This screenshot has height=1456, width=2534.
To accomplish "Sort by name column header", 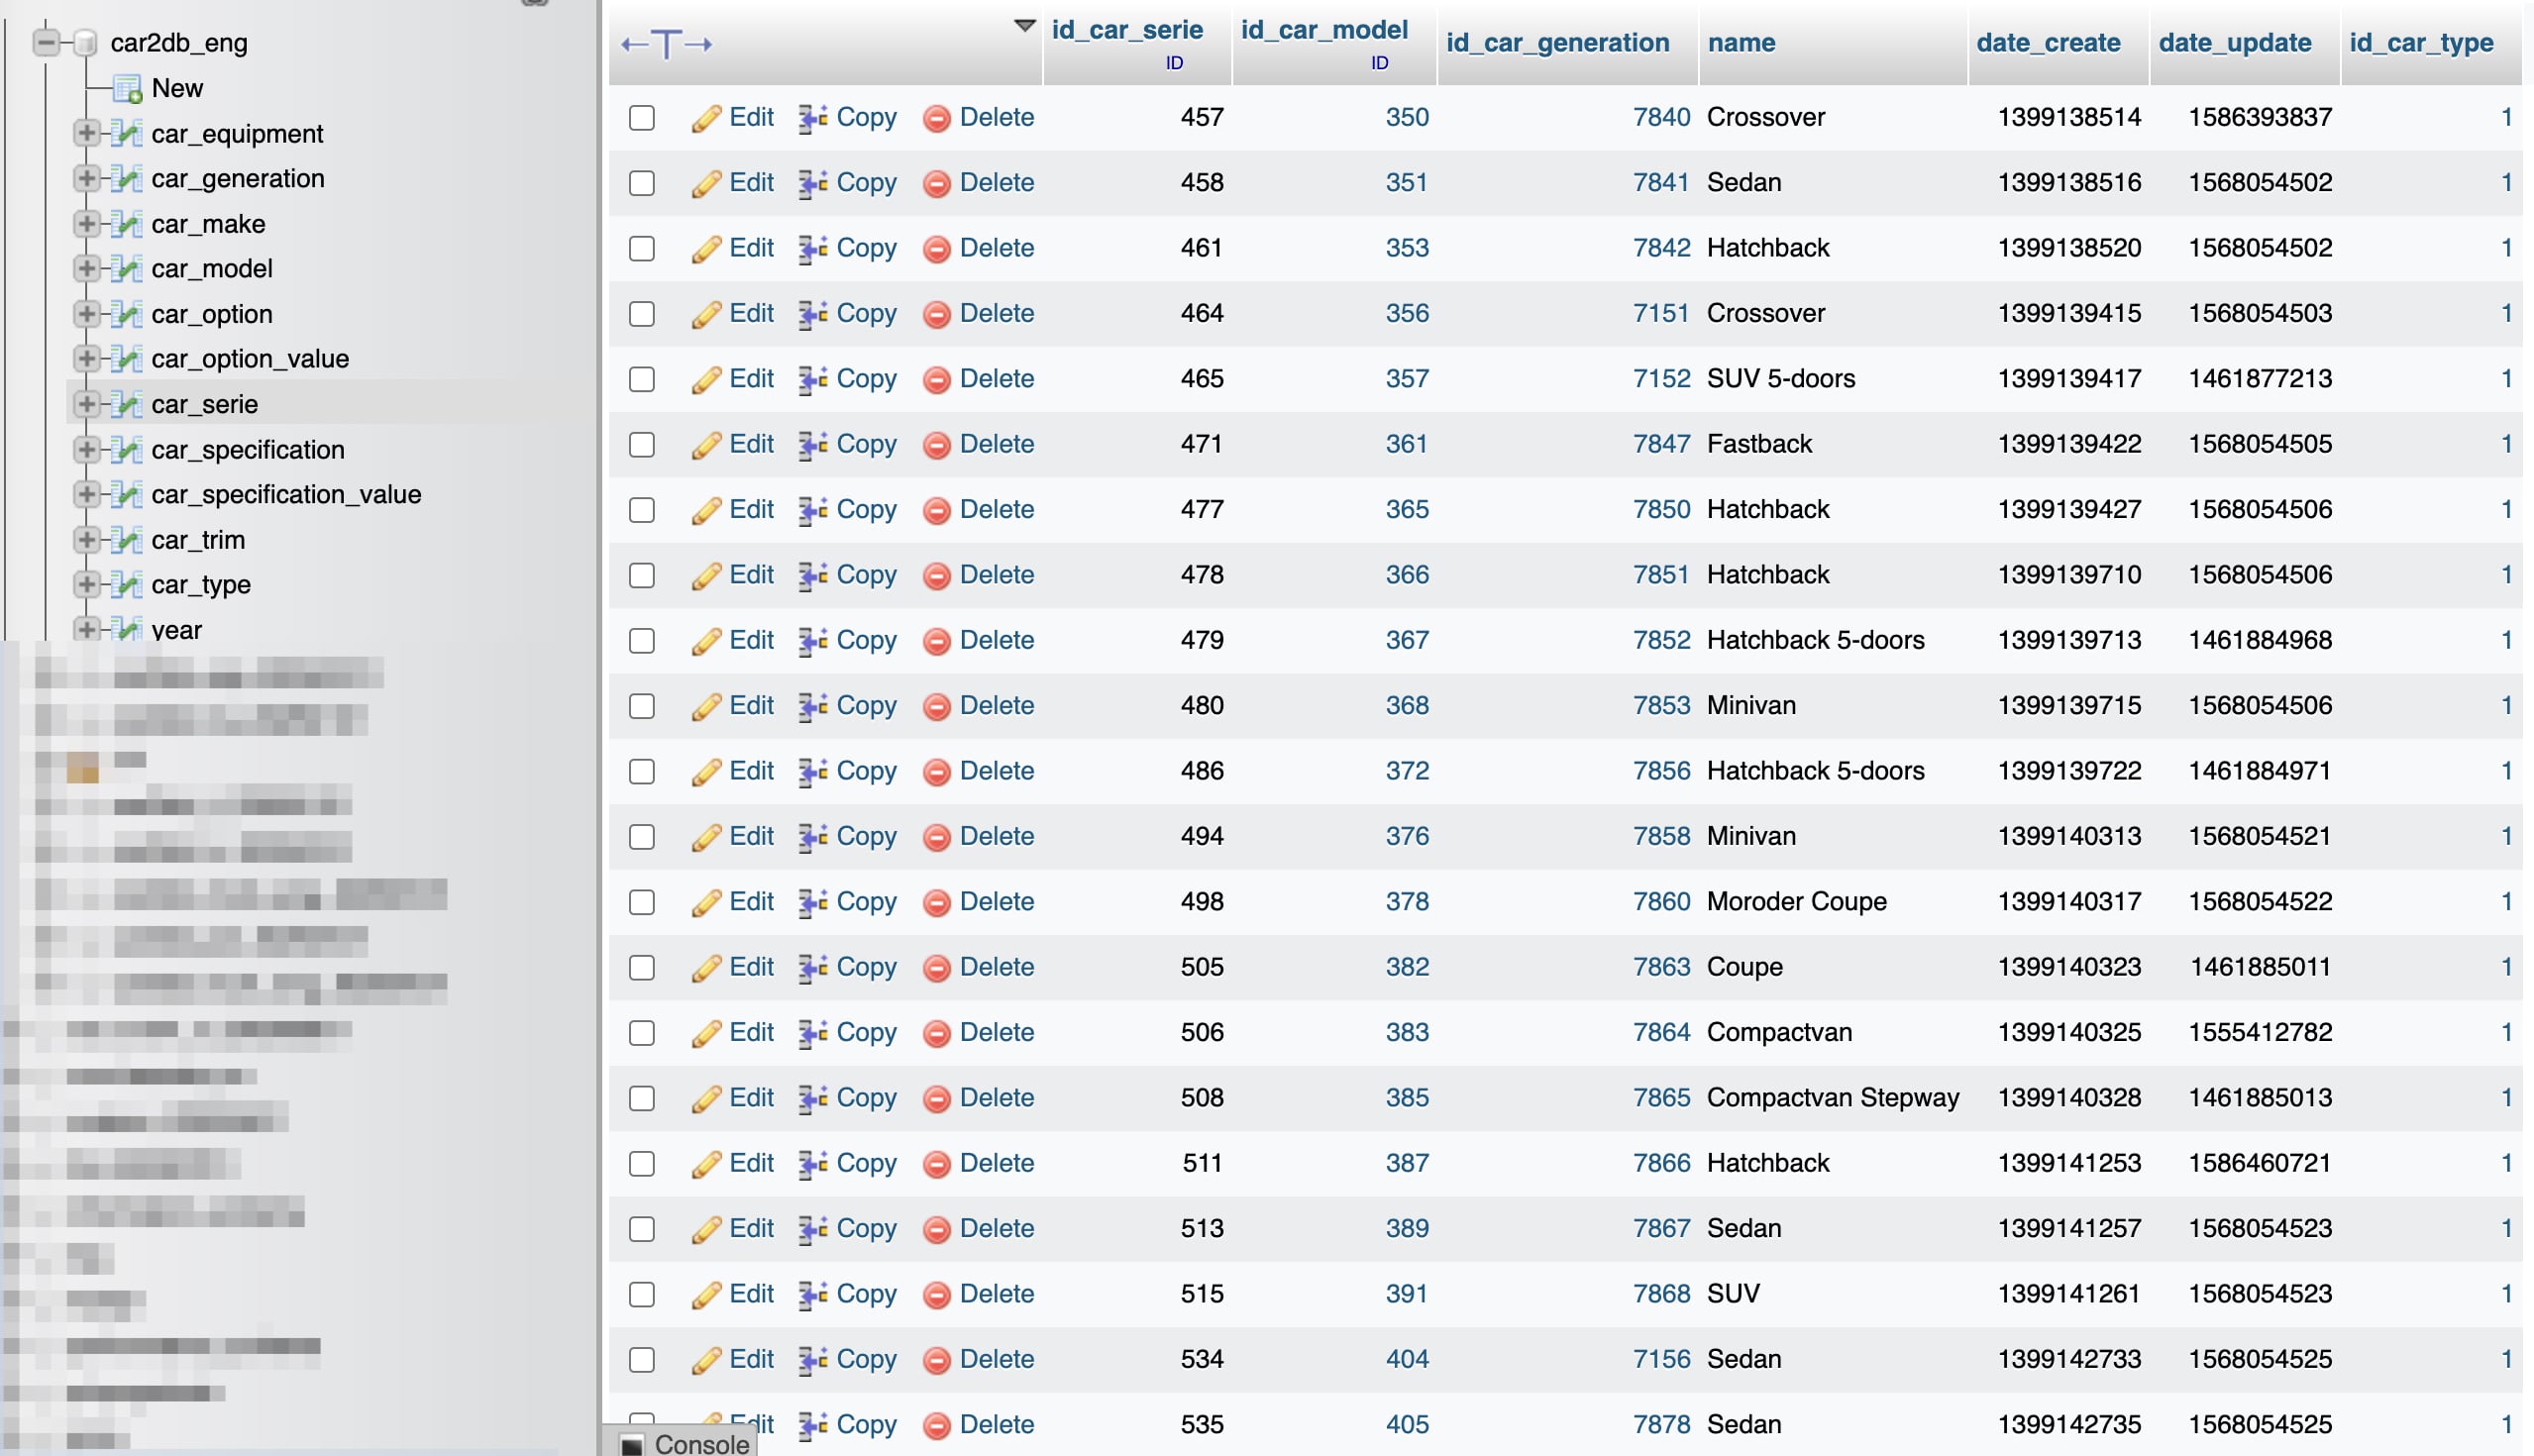I will click(x=1741, y=43).
